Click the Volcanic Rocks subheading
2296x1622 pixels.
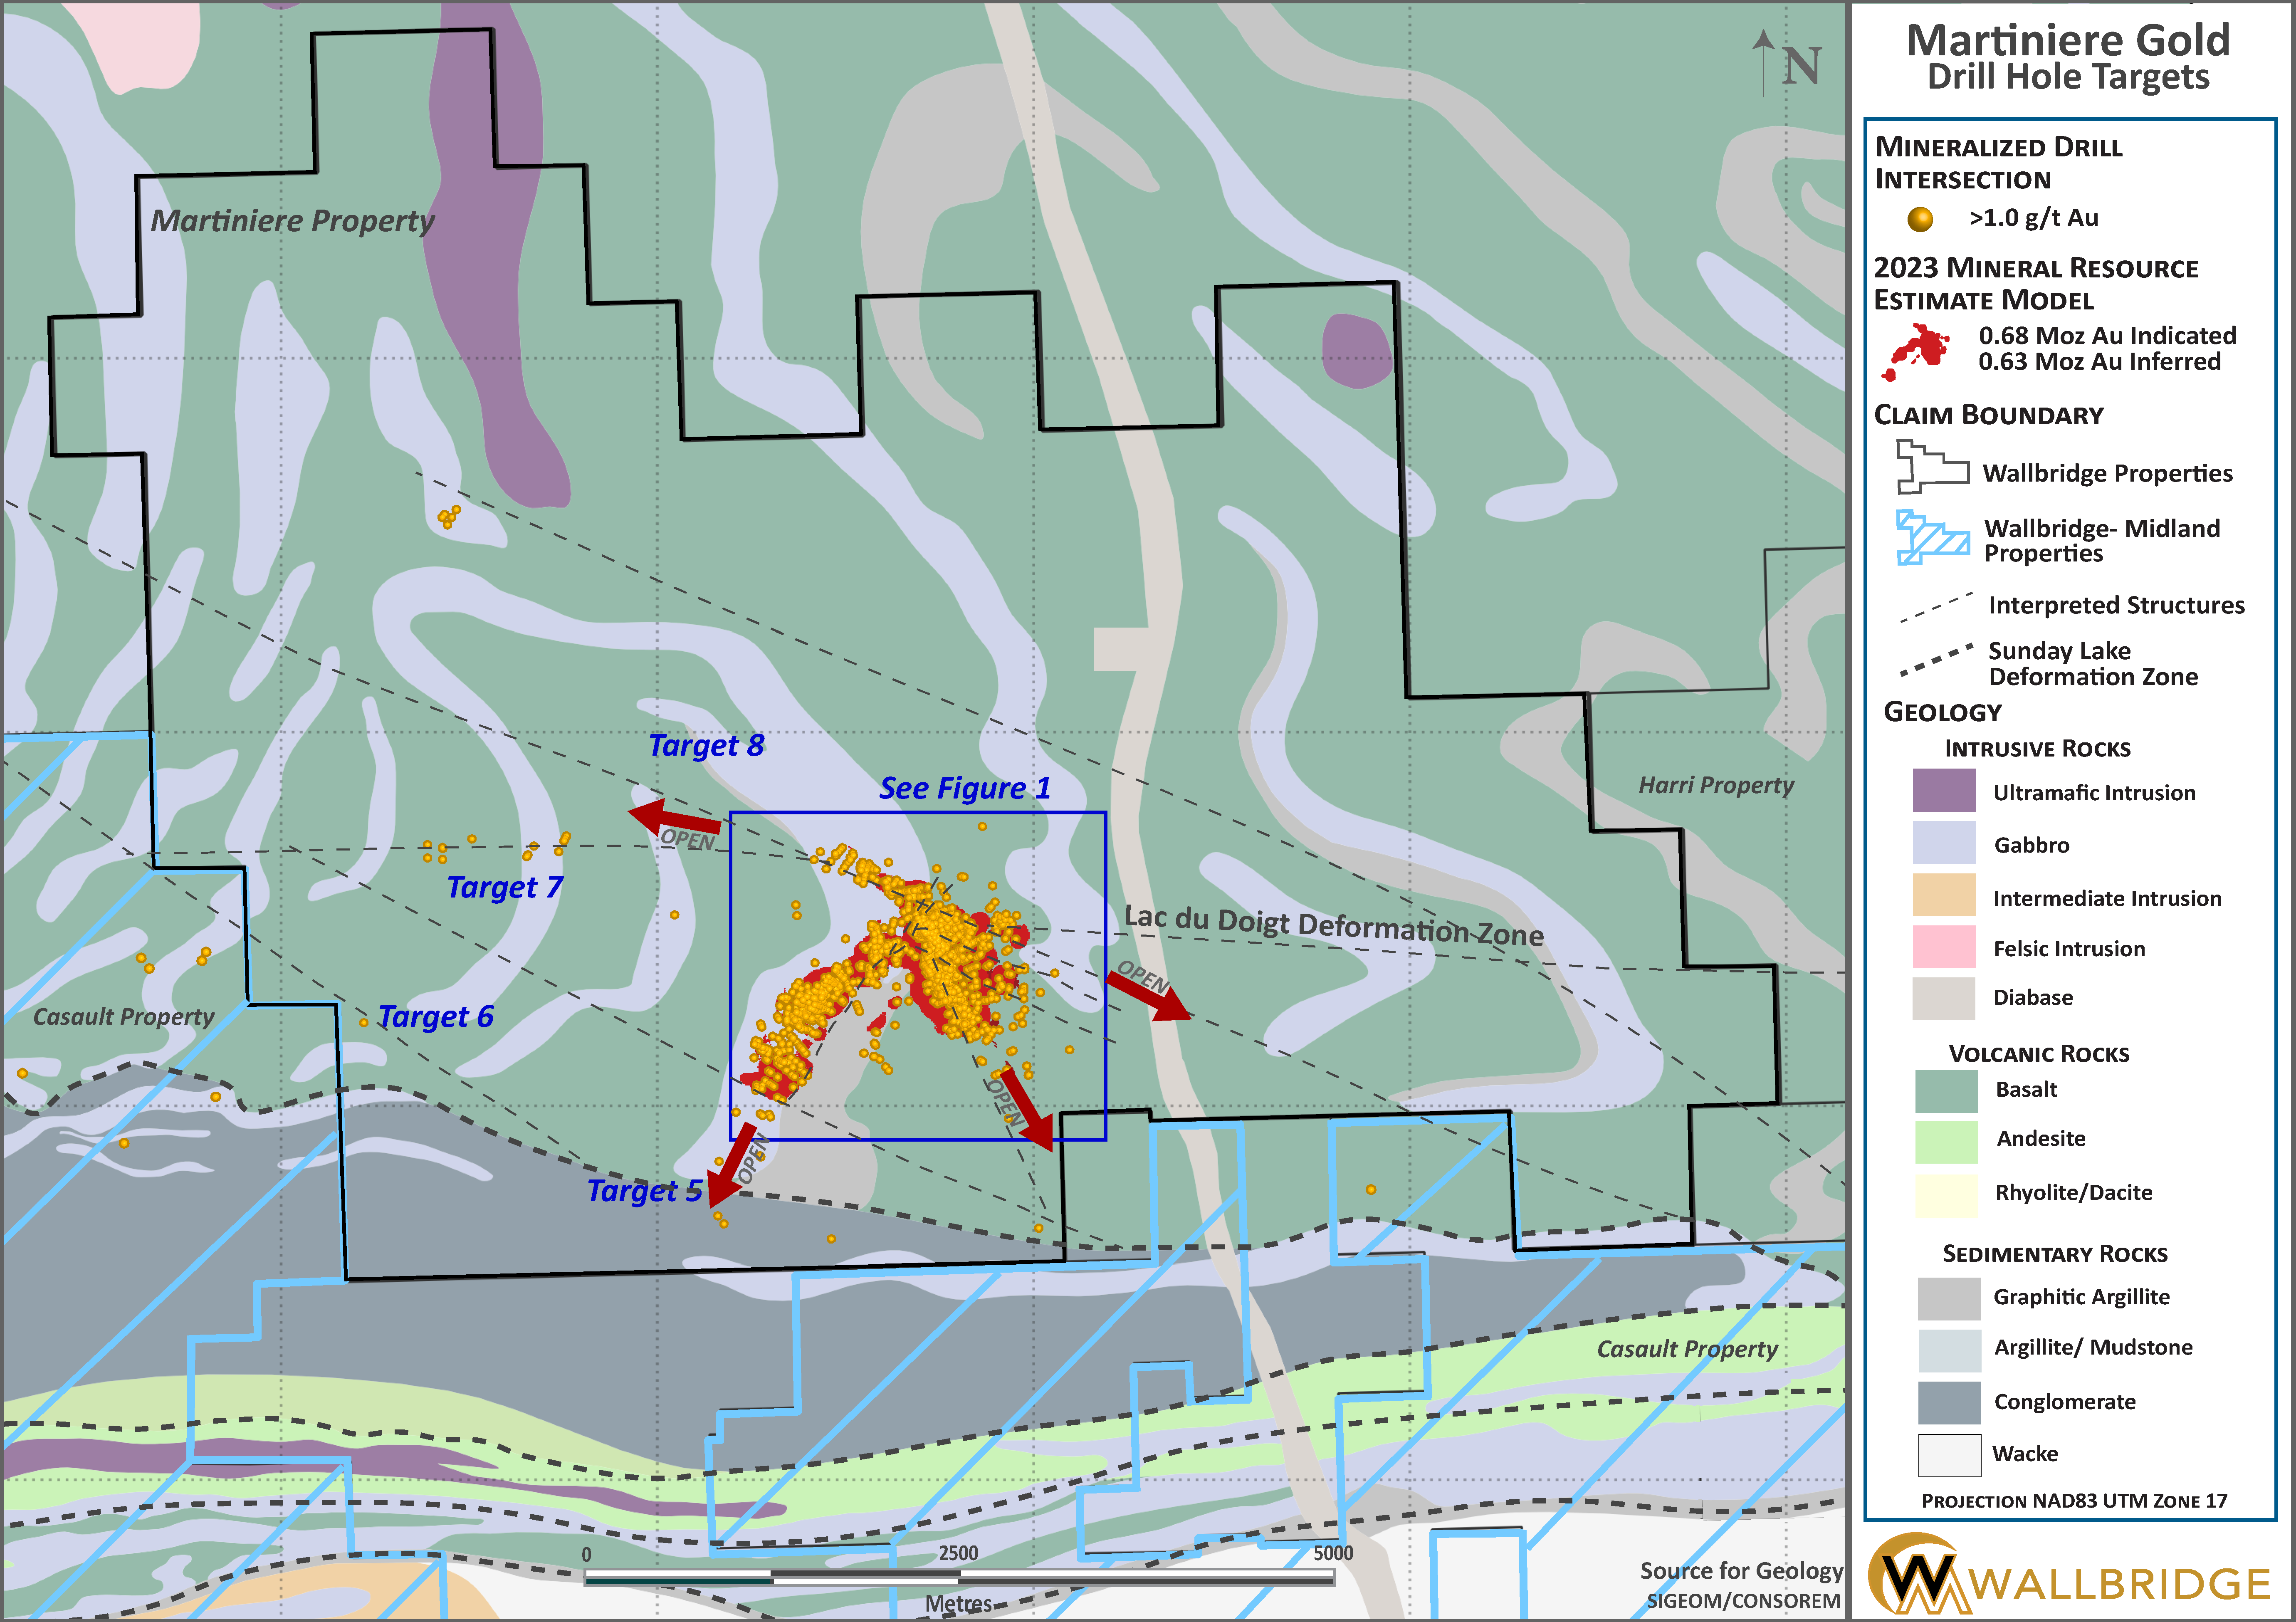(x=2038, y=1054)
